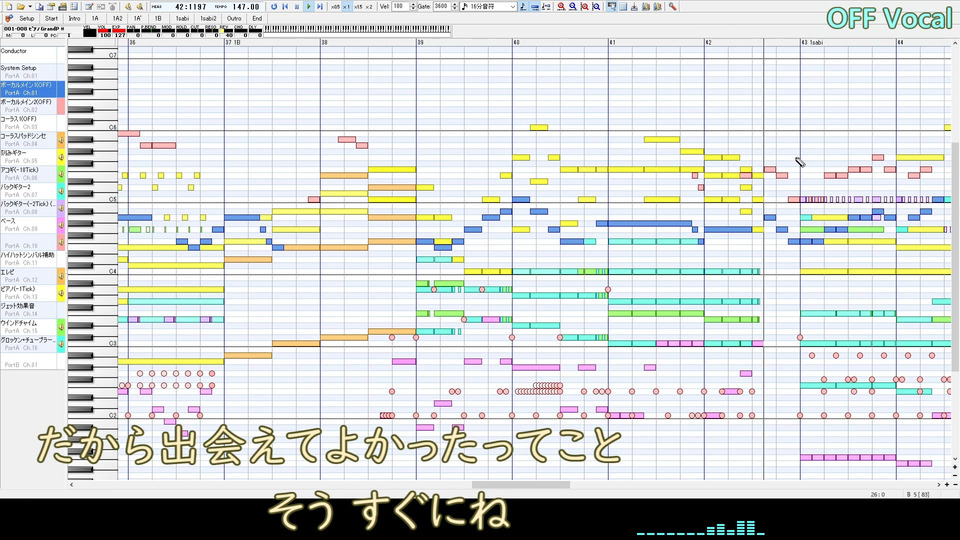The image size is (960, 540).
Task: Select the ジェット効果音 track
Action: coord(32,310)
